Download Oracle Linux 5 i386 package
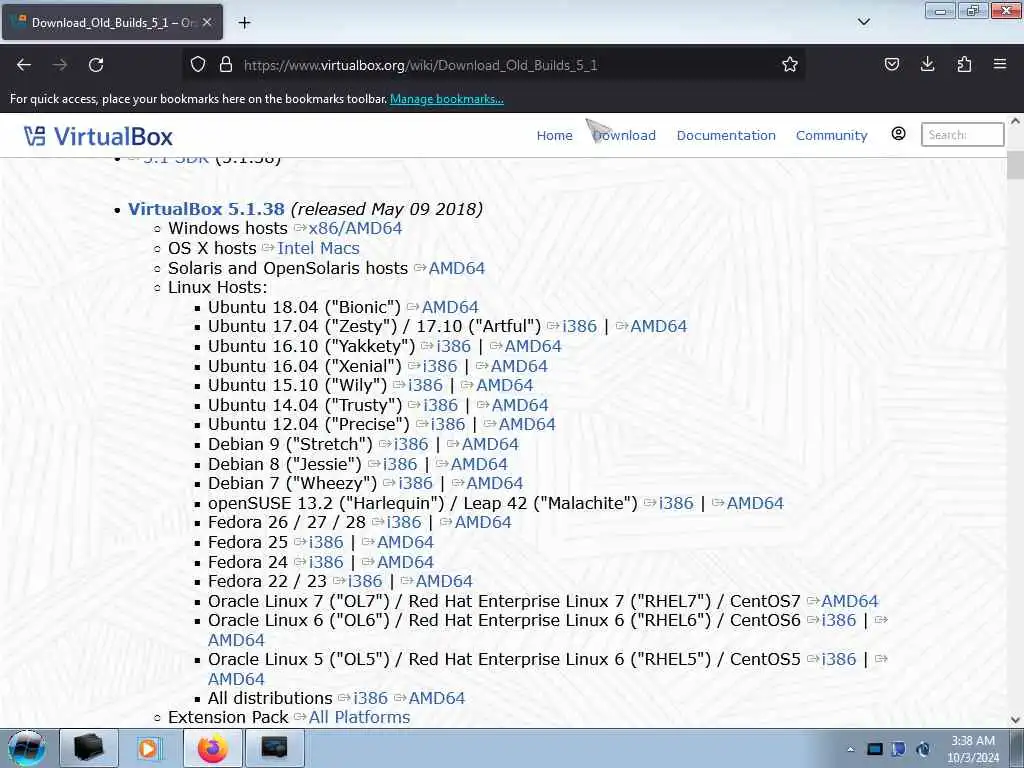Screen dimensions: 1024x768 click(x=839, y=660)
